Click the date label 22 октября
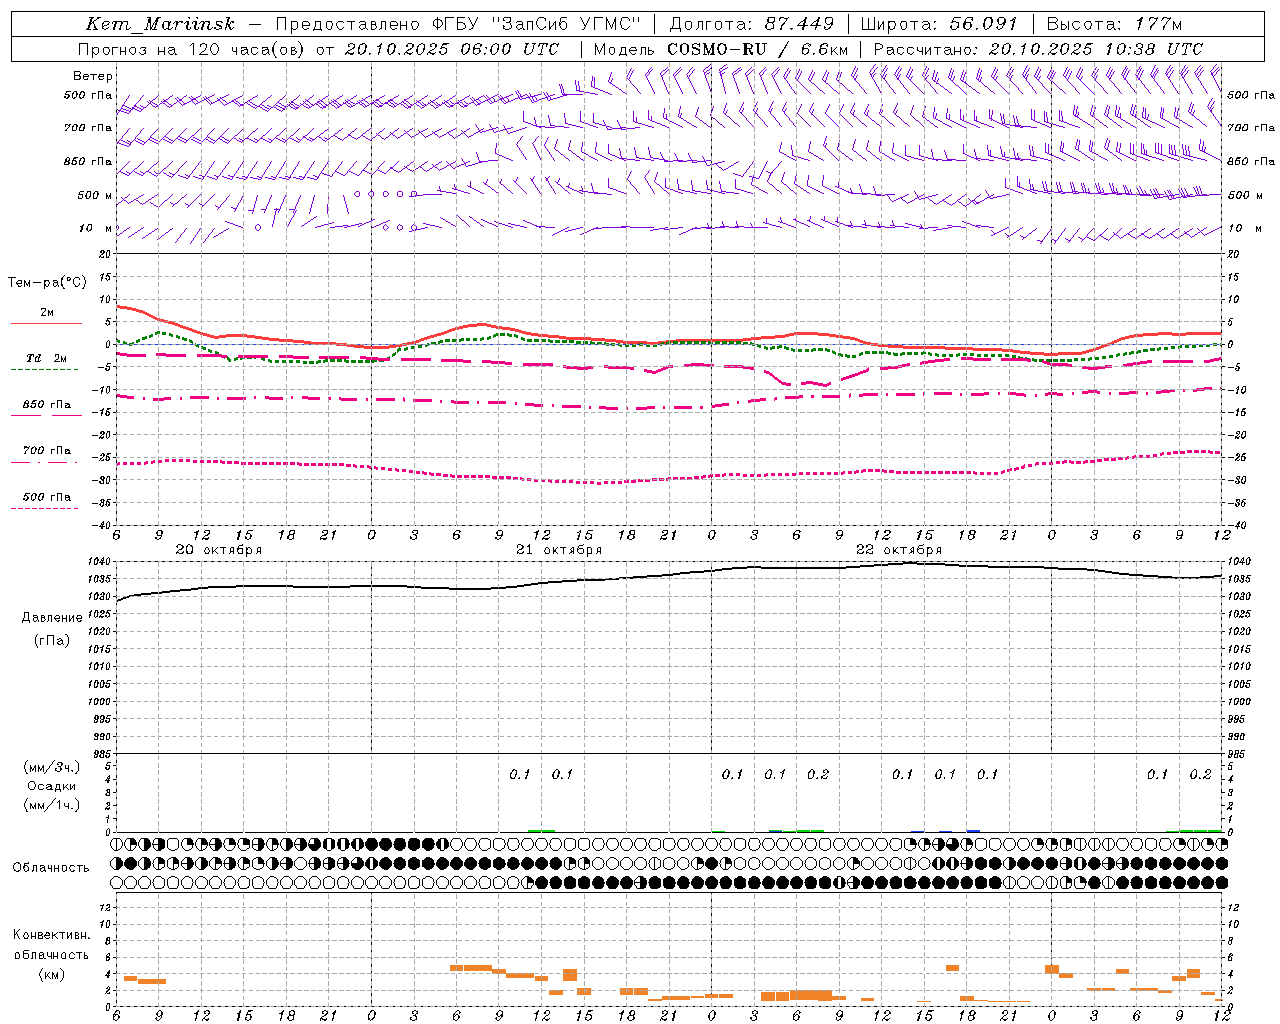This screenshot has width=1280, height=1024. click(x=899, y=550)
